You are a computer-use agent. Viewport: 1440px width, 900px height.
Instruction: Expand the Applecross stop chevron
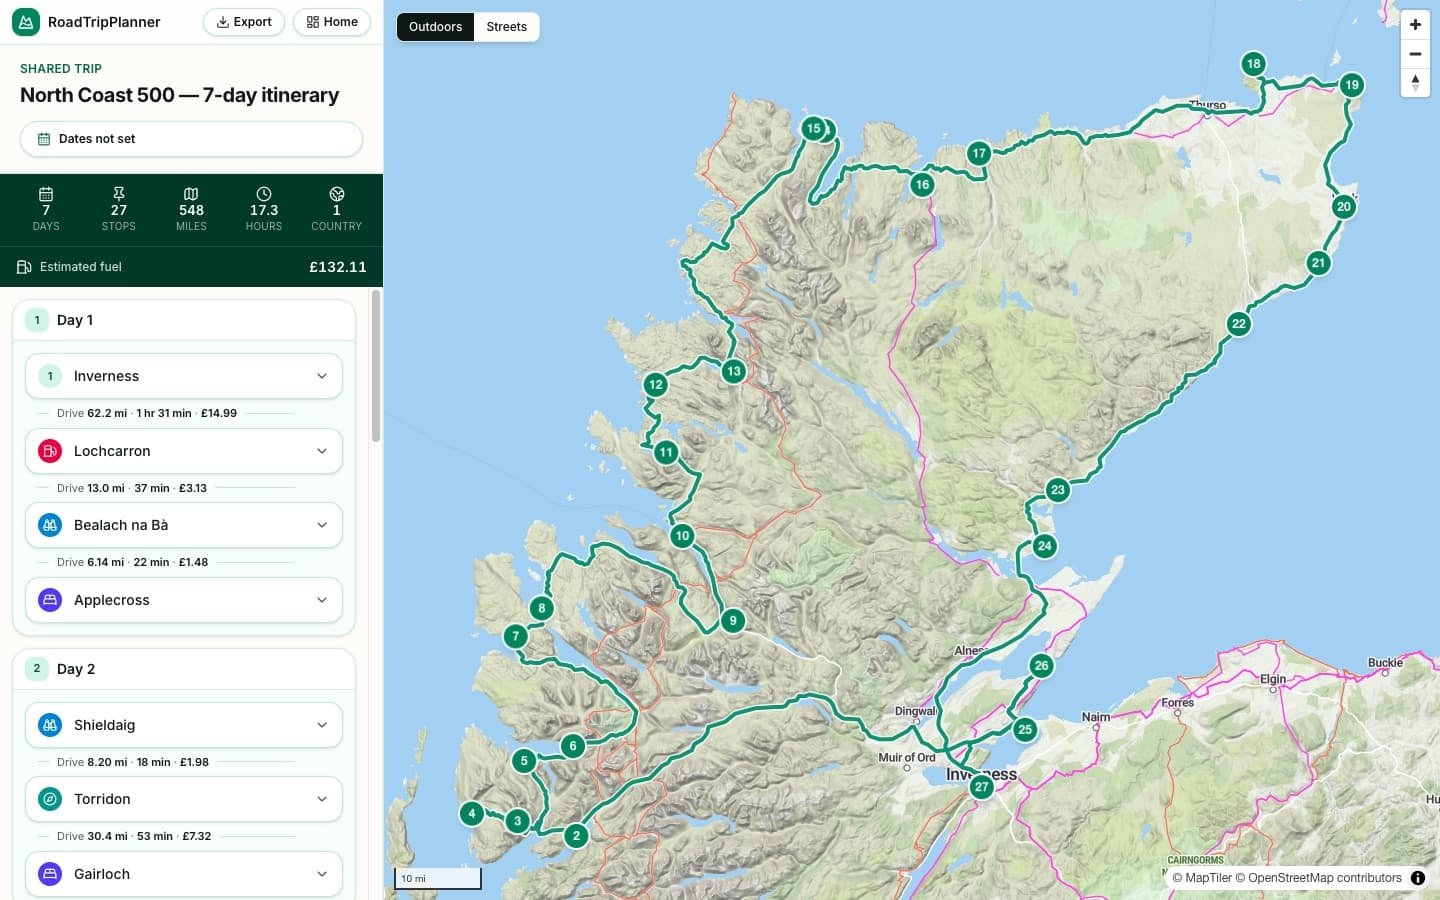(x=322, y=600)
